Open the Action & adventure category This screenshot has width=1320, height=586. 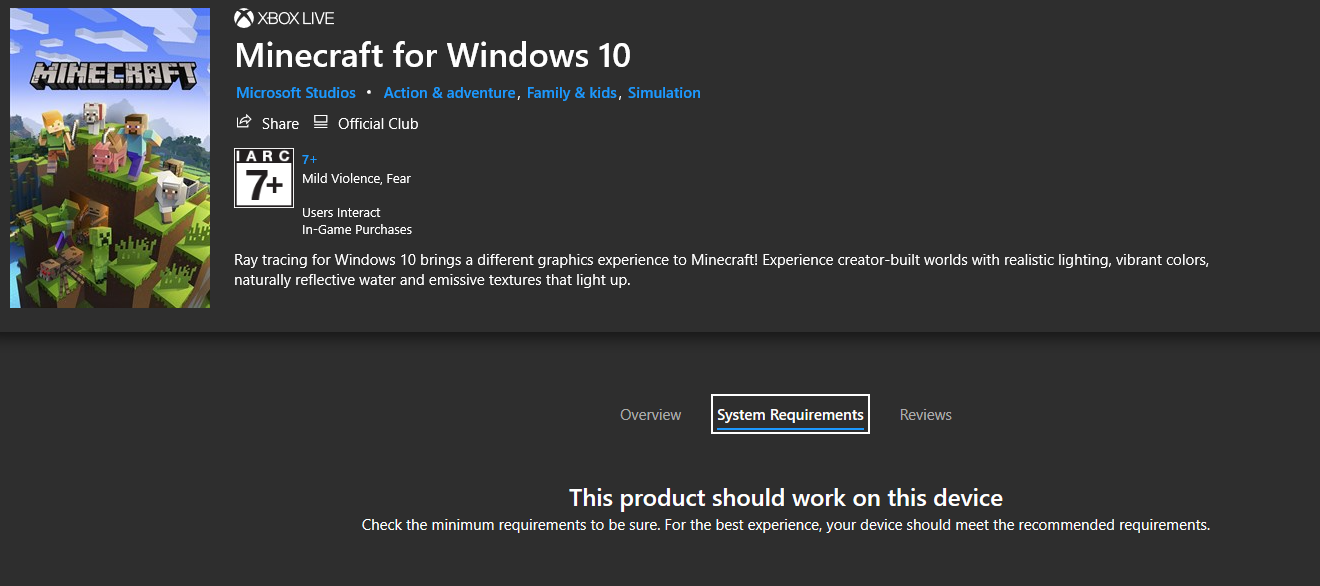449,92
